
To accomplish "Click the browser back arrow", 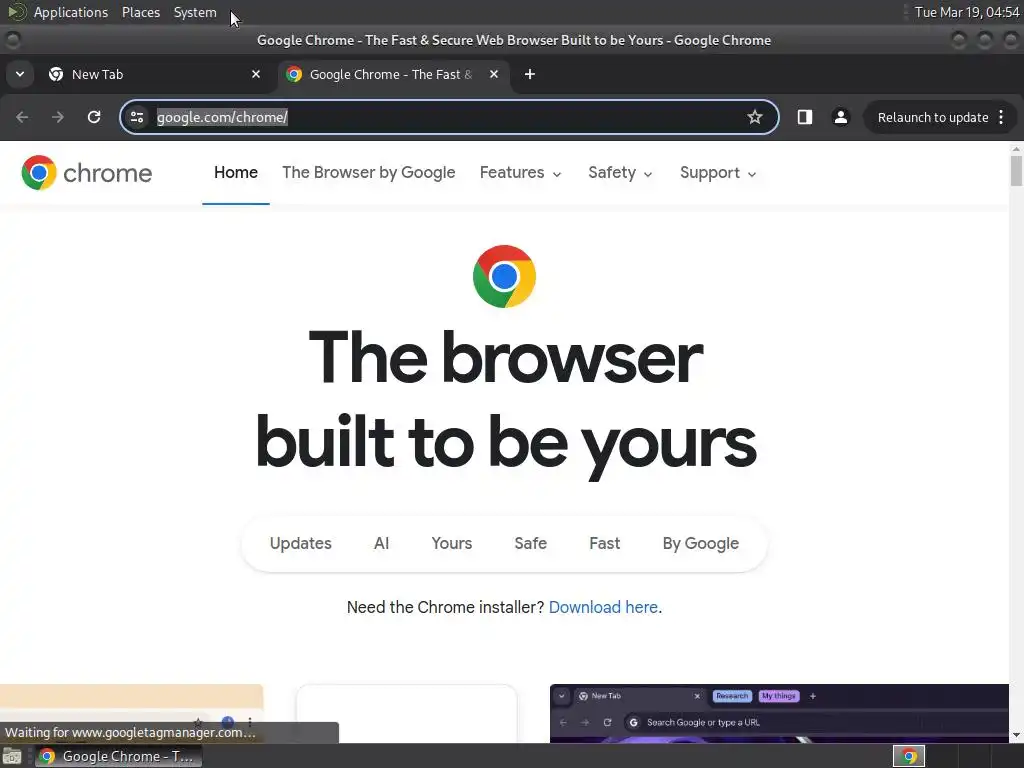I will coord(22,117).
